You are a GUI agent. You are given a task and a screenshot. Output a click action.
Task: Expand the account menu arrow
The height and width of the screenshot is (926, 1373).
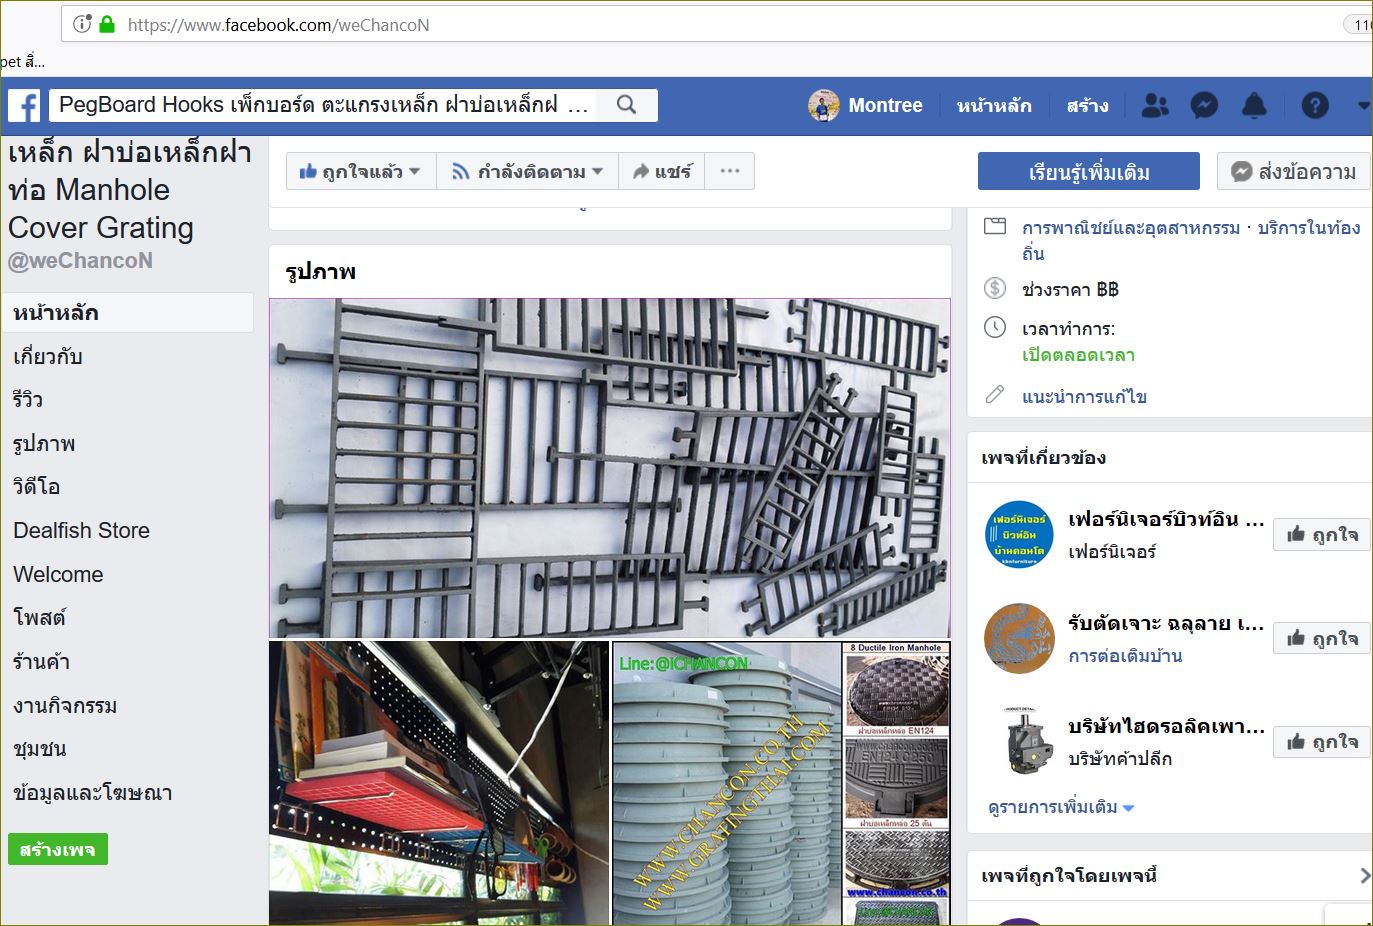coord(1363,105)
